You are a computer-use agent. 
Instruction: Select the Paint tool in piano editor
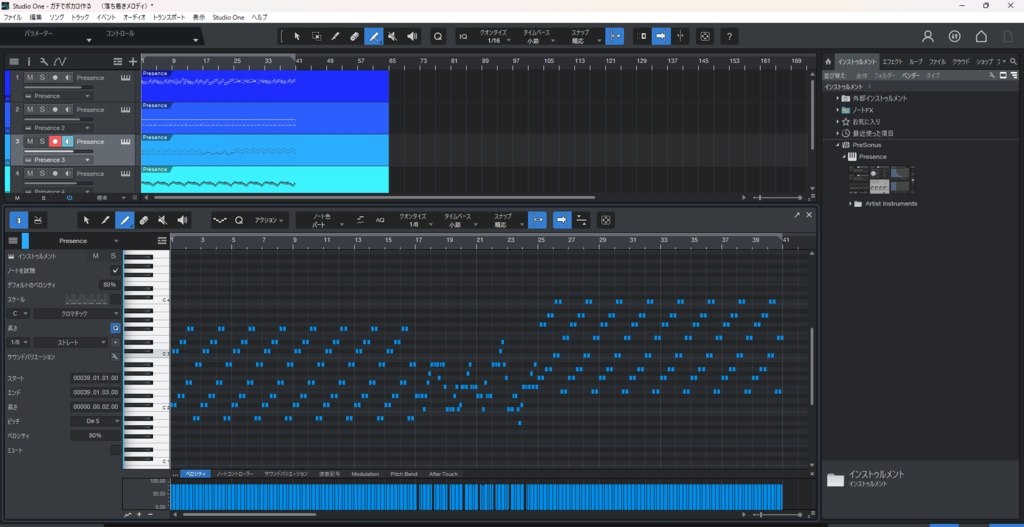tap(125, 221)
